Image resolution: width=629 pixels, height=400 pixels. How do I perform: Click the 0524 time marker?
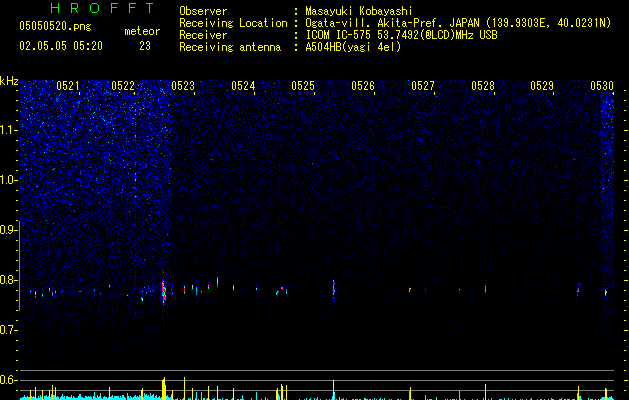[x=243, y=85]
